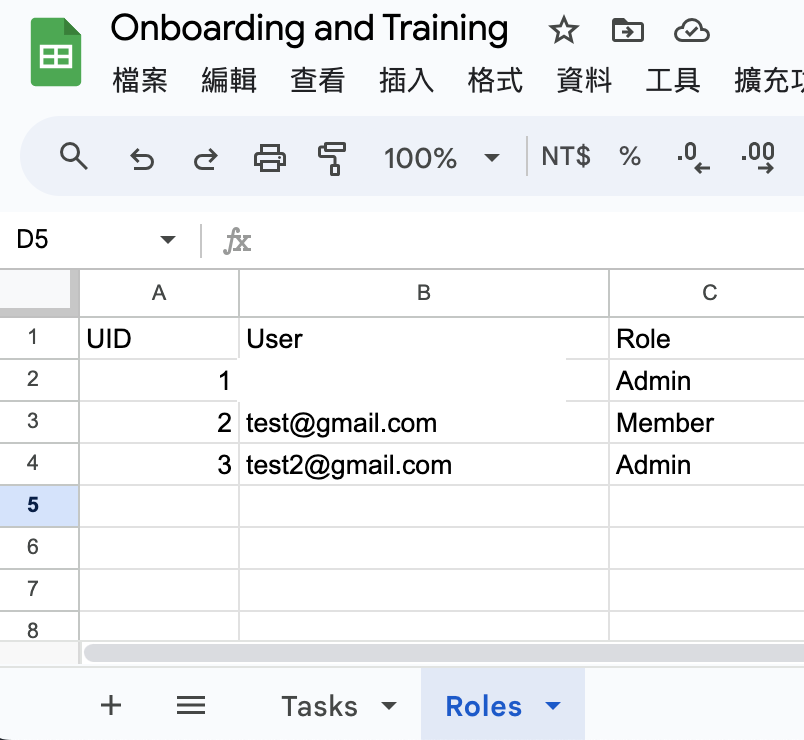Decrease decimal places
Screen dimensions: 804x740
click(x=693, y=157)
